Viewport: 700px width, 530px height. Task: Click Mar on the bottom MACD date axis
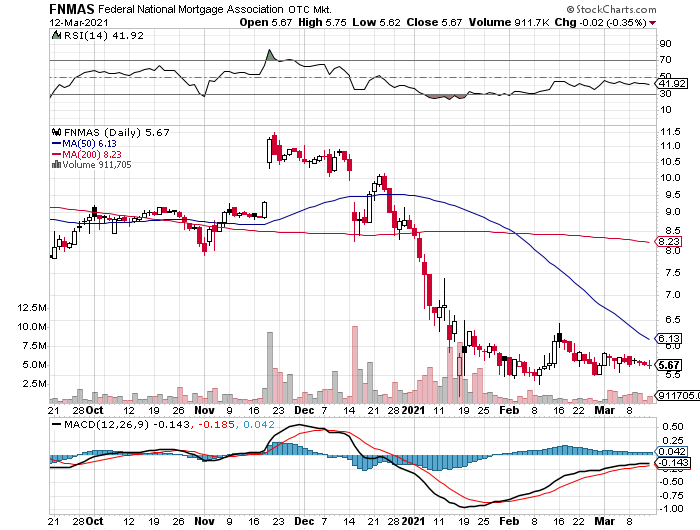[604, 522]
